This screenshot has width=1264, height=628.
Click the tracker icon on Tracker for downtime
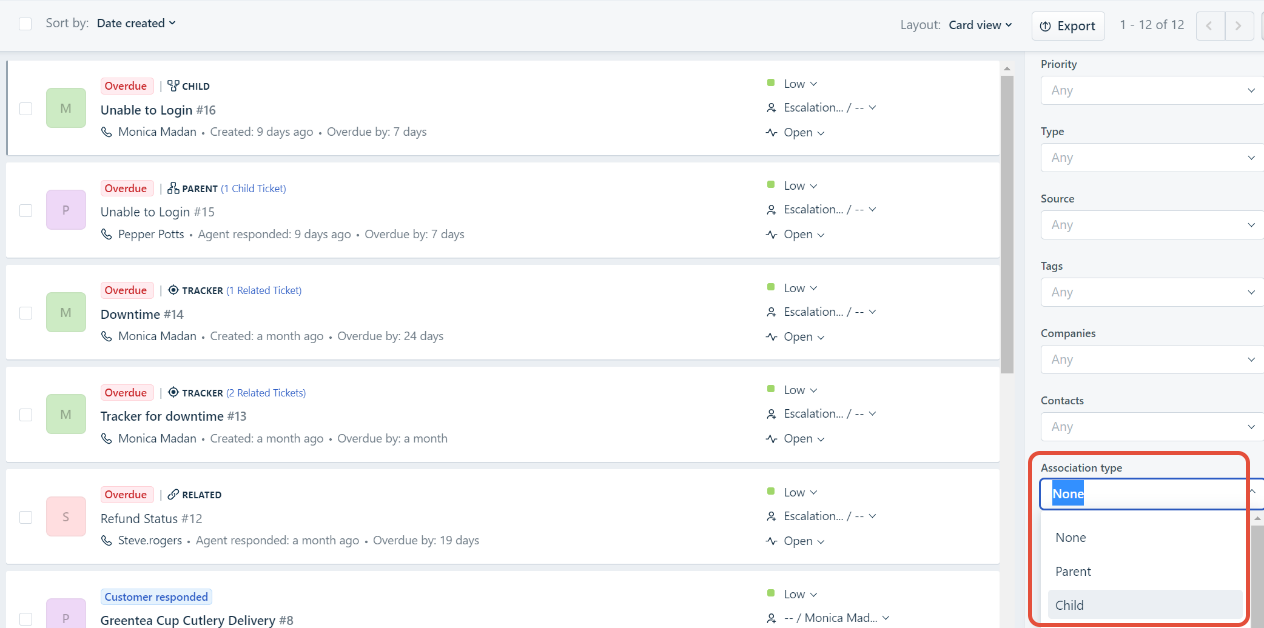click(x=173, y=392)
